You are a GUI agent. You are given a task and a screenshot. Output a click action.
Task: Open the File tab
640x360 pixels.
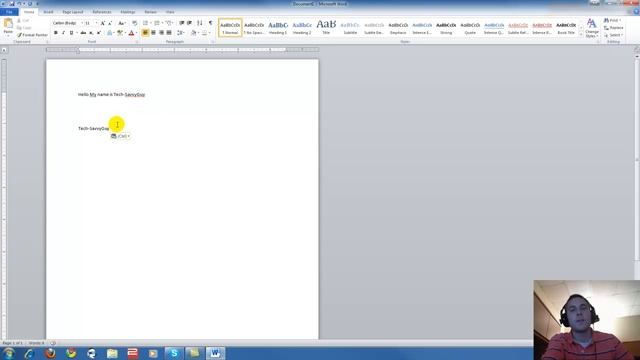(9, 12)
